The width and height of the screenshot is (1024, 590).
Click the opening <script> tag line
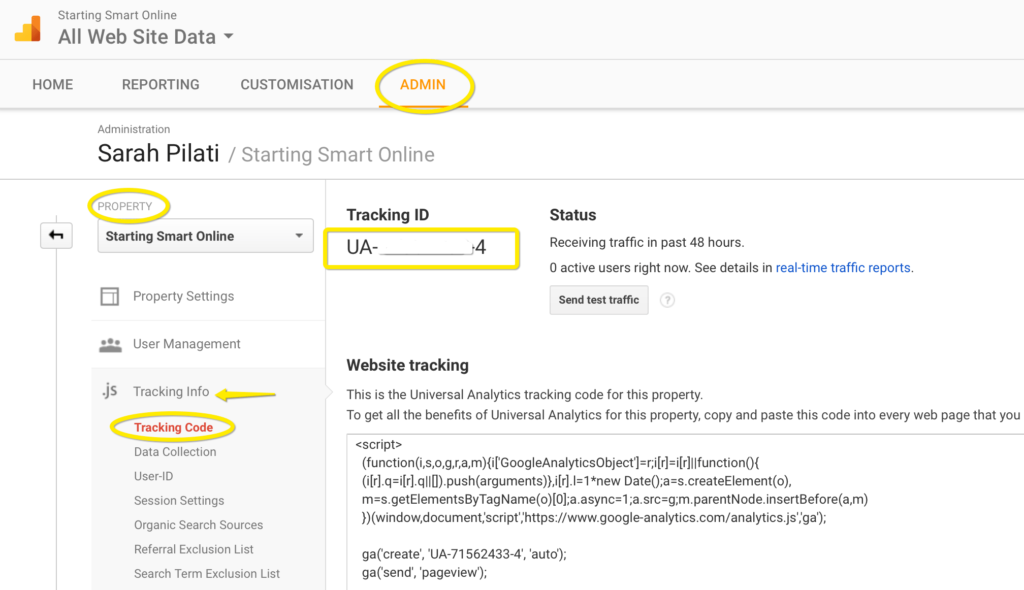379,444
